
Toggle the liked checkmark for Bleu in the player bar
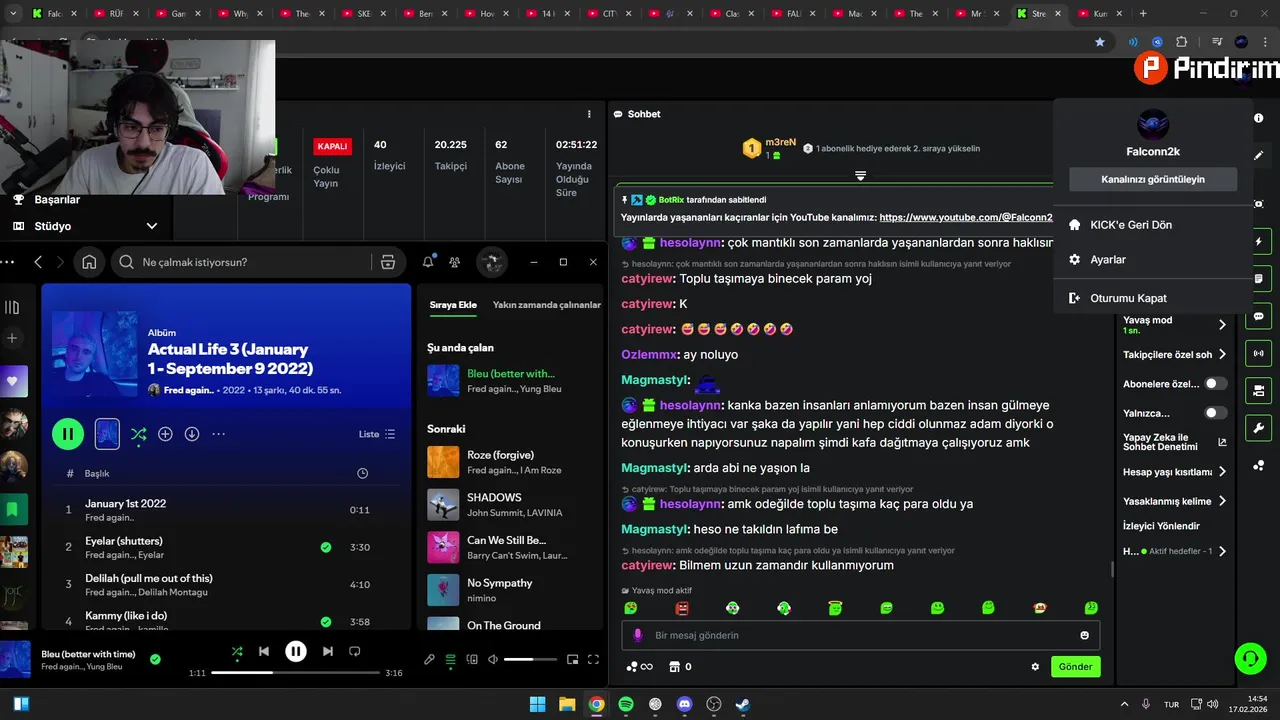point(155,659)
